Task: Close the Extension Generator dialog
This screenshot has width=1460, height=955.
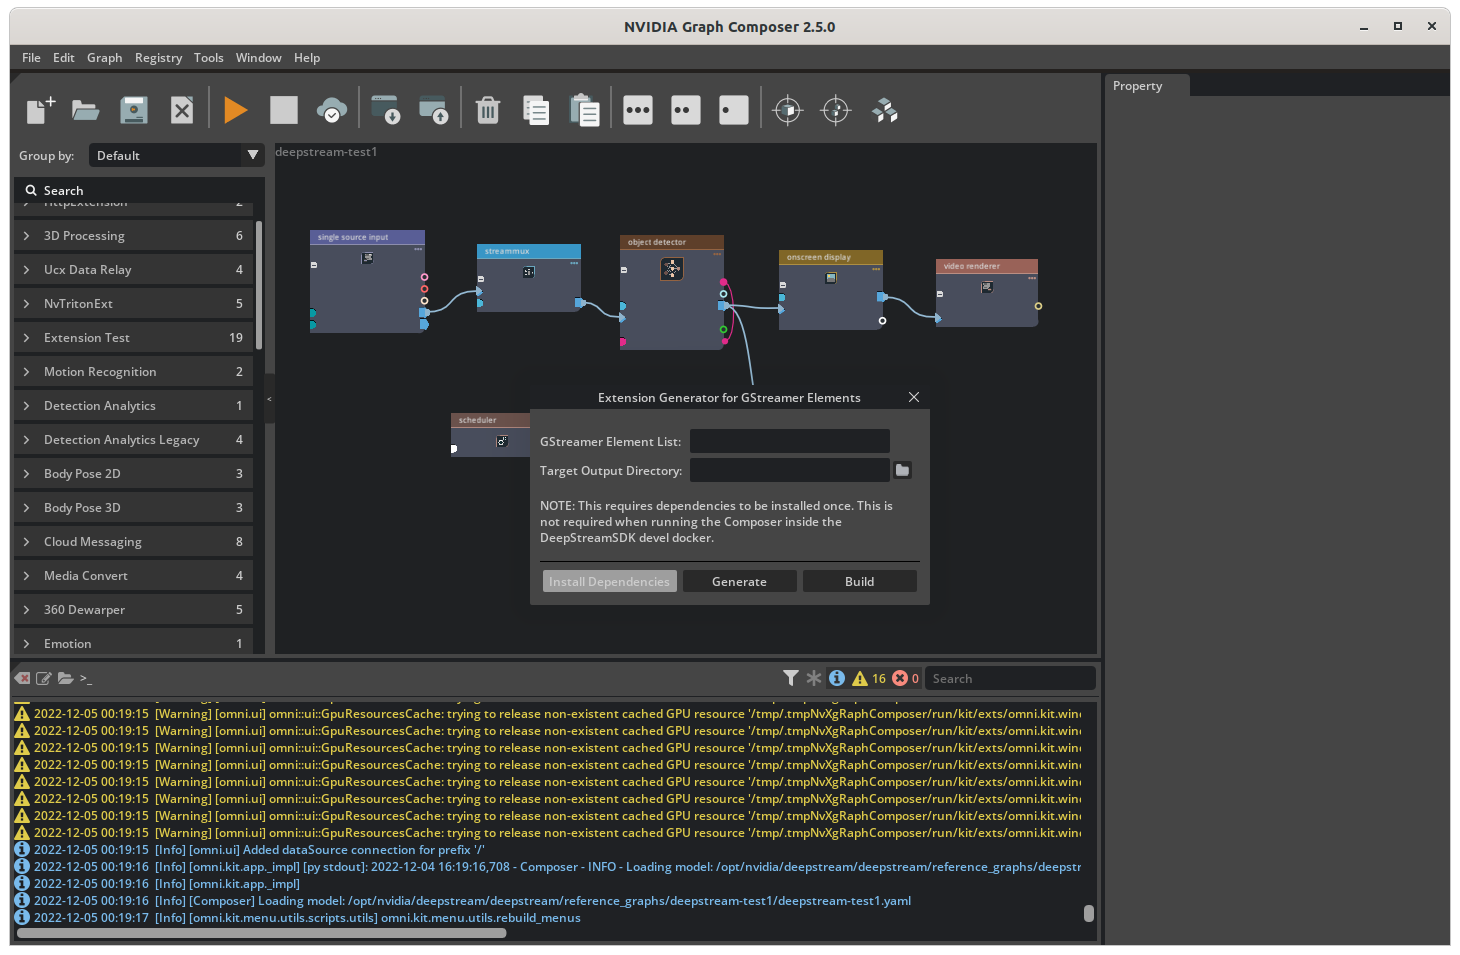Action: pyautogui.click(x=914, y=397)
